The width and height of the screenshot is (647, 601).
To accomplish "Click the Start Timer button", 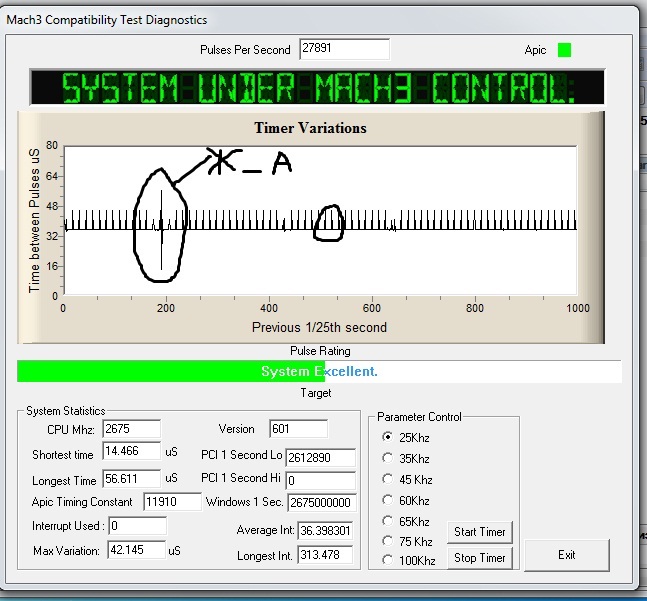I will (x=479, y=532).
